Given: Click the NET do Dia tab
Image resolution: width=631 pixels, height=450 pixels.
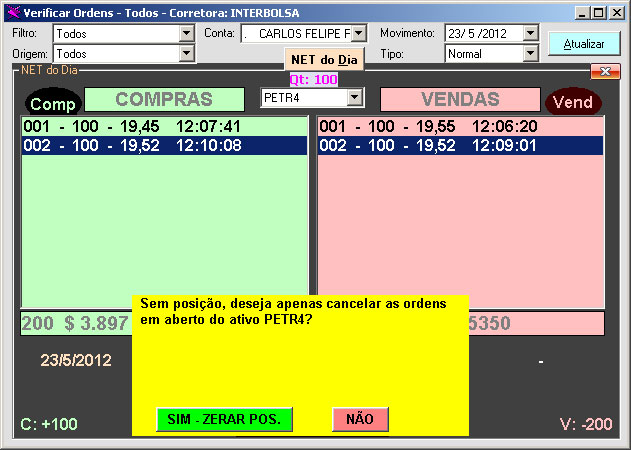Looking at the screenshot, I should point(324,59).
